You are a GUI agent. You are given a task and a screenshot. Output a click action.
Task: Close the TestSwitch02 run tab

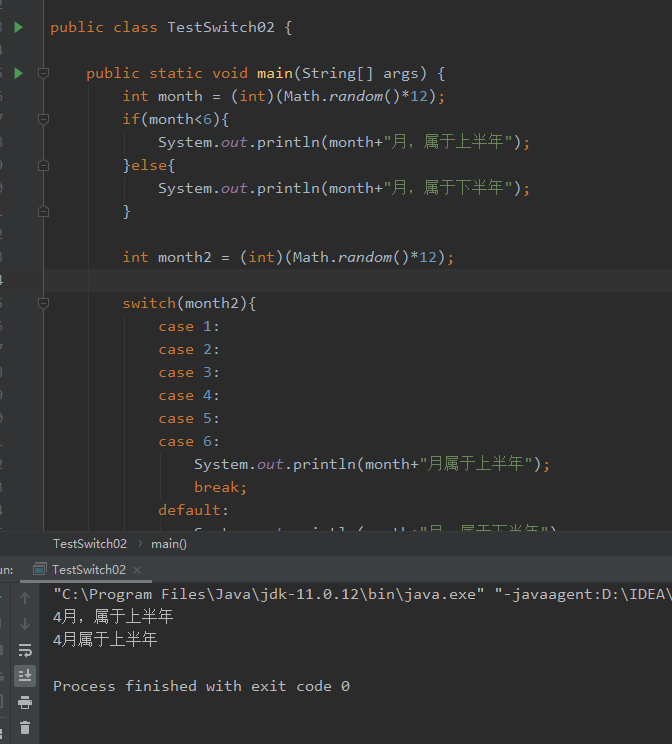[137, 570]
